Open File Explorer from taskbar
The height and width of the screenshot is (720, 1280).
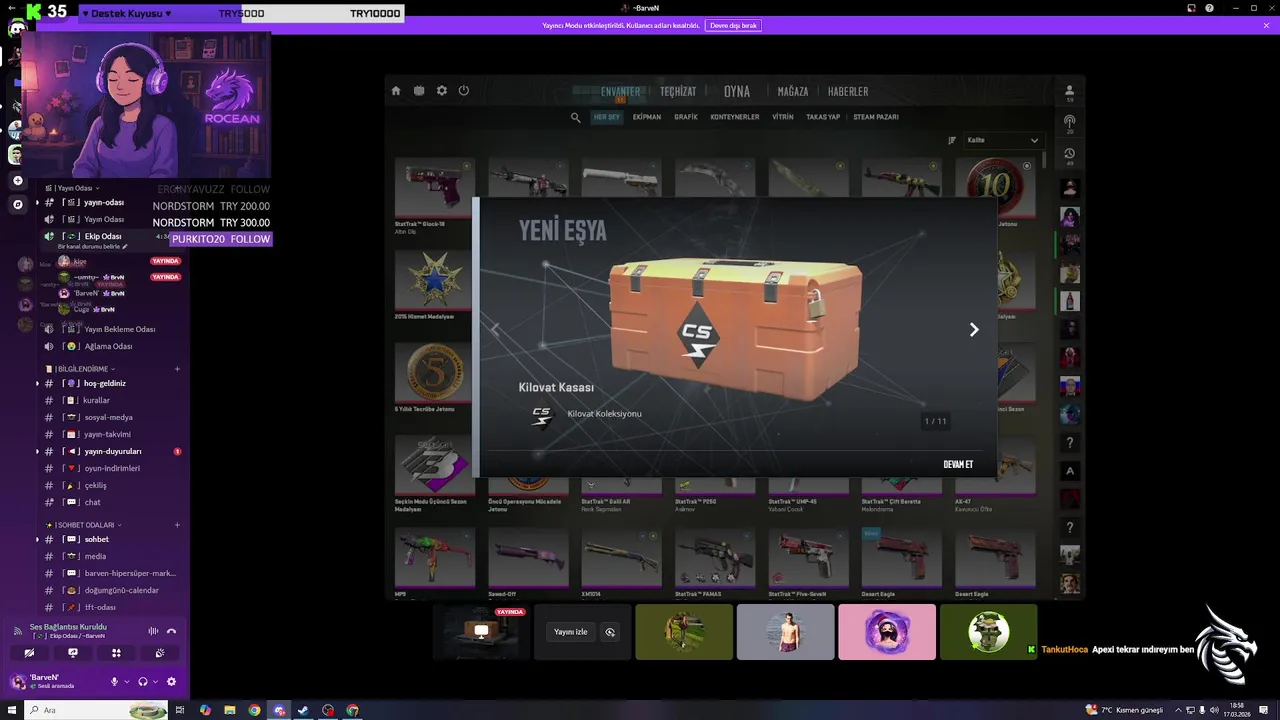[229, 710]
